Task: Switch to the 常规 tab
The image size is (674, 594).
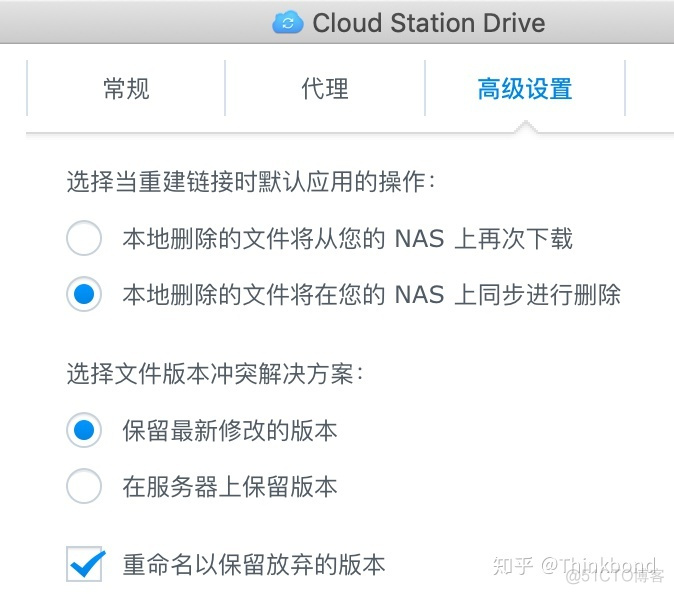Action: point(126,88)
